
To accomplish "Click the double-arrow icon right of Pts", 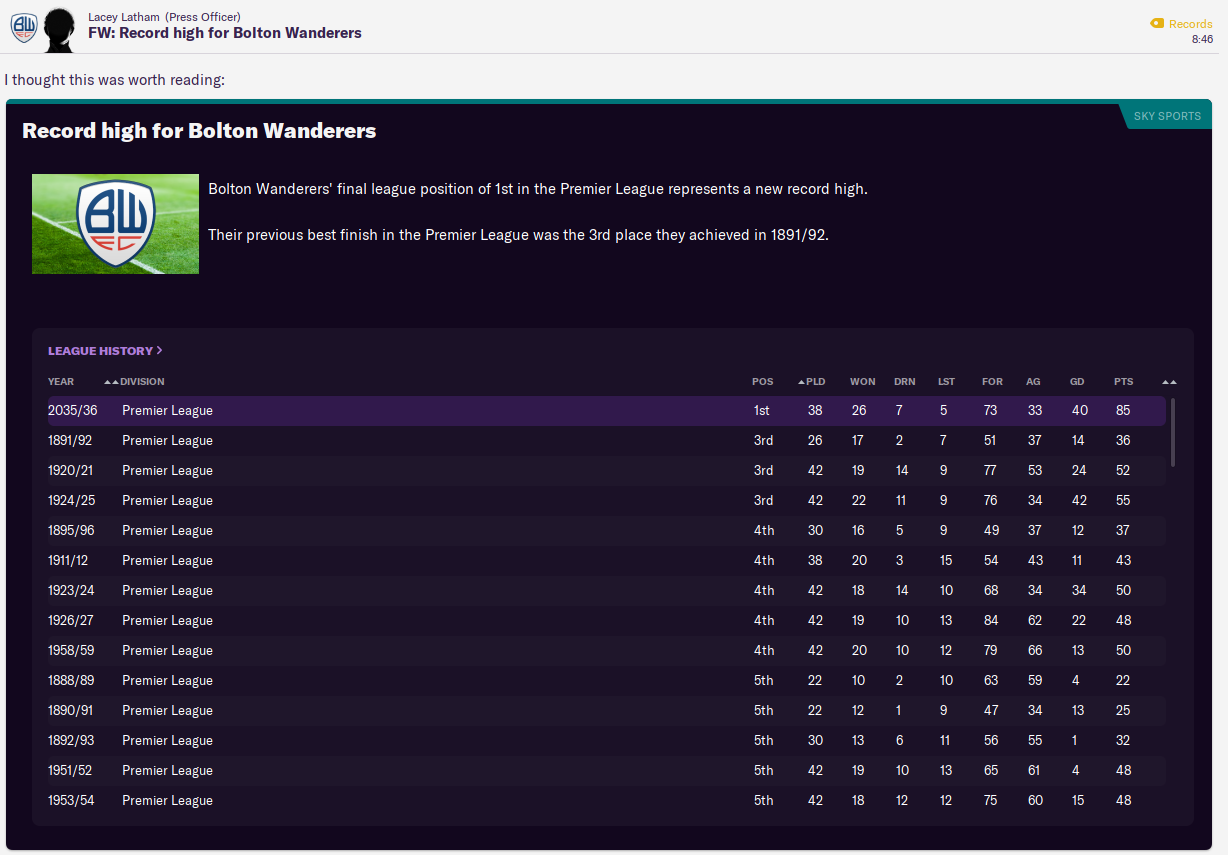I will (1169, 382).
